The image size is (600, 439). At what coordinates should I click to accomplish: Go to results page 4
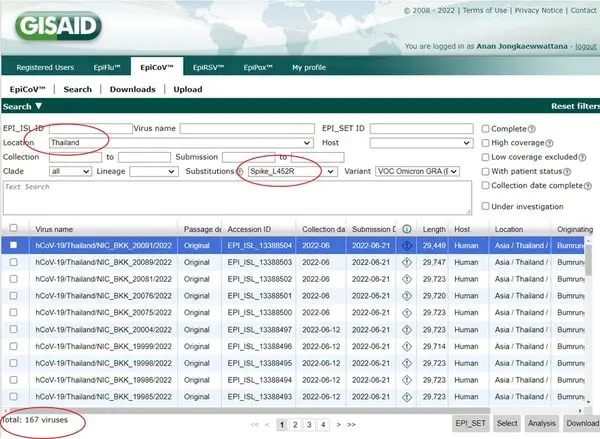click(x=323, y=424)
